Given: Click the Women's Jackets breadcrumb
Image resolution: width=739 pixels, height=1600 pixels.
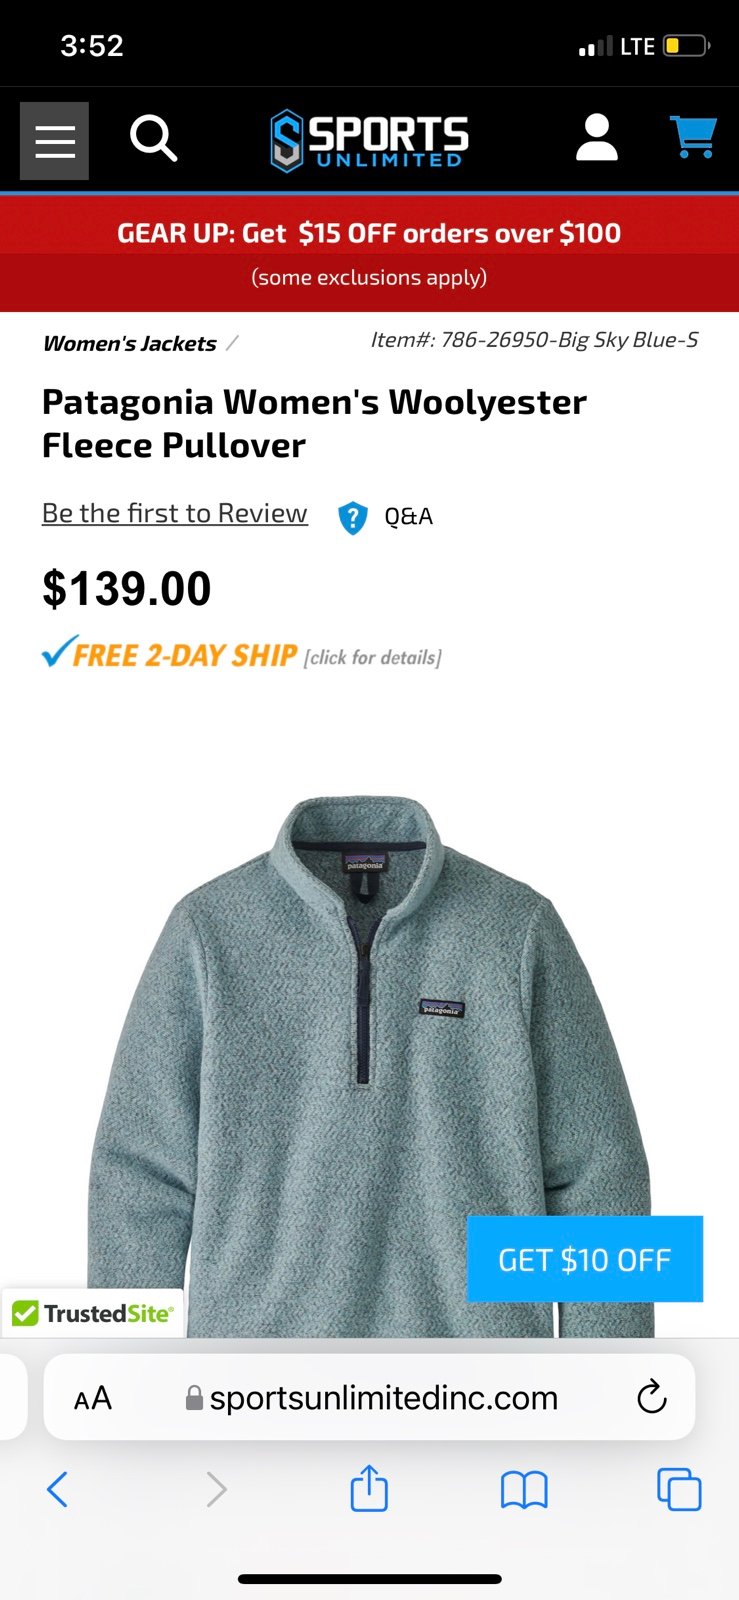Looking at the screenshot, I should click(130, 343).
